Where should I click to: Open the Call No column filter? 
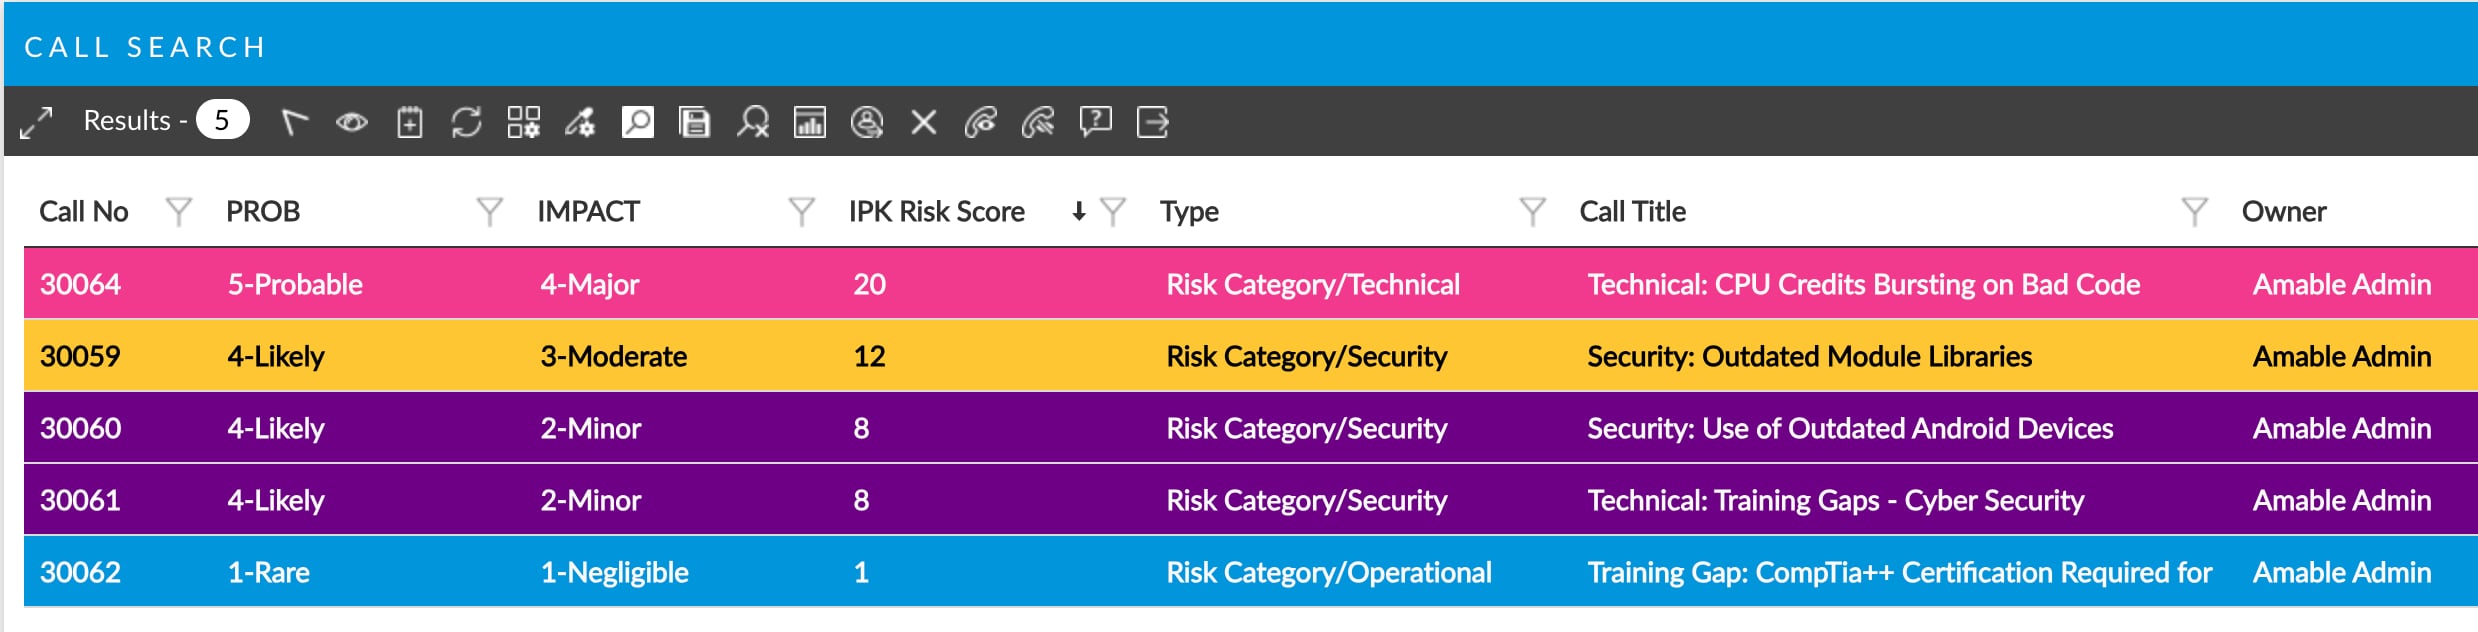[x=178, y=211]
